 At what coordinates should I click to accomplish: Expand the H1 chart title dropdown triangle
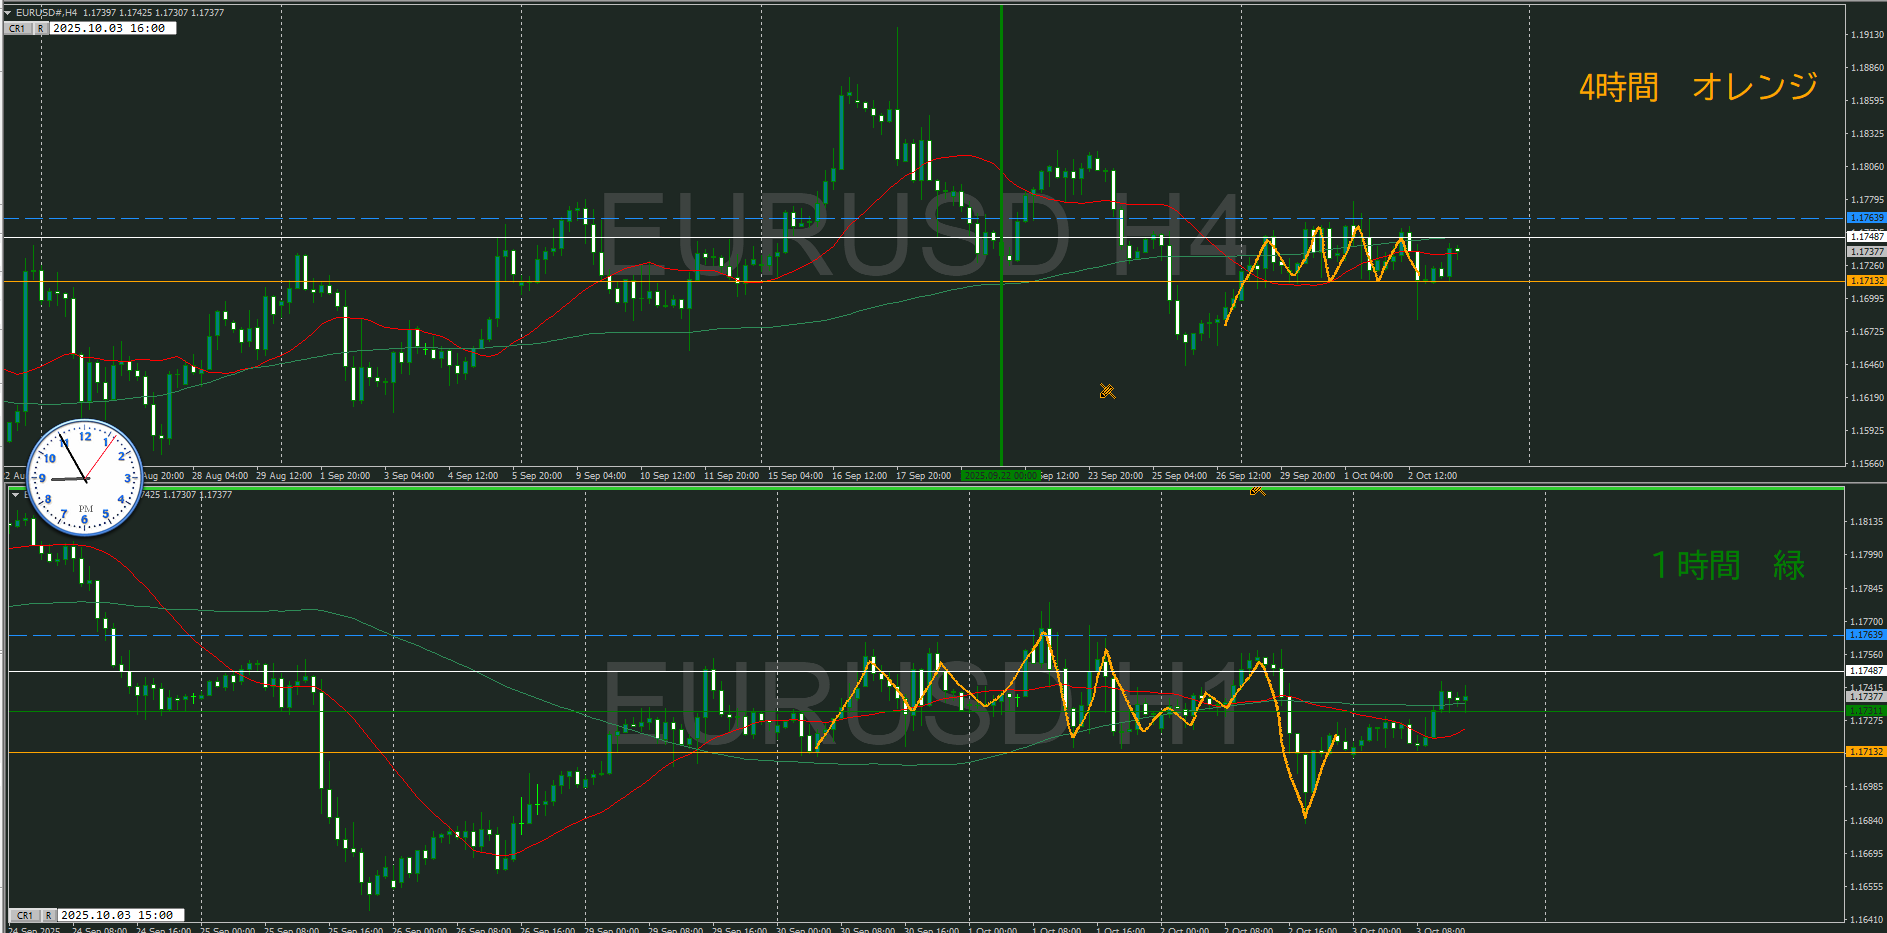[15, 495]
